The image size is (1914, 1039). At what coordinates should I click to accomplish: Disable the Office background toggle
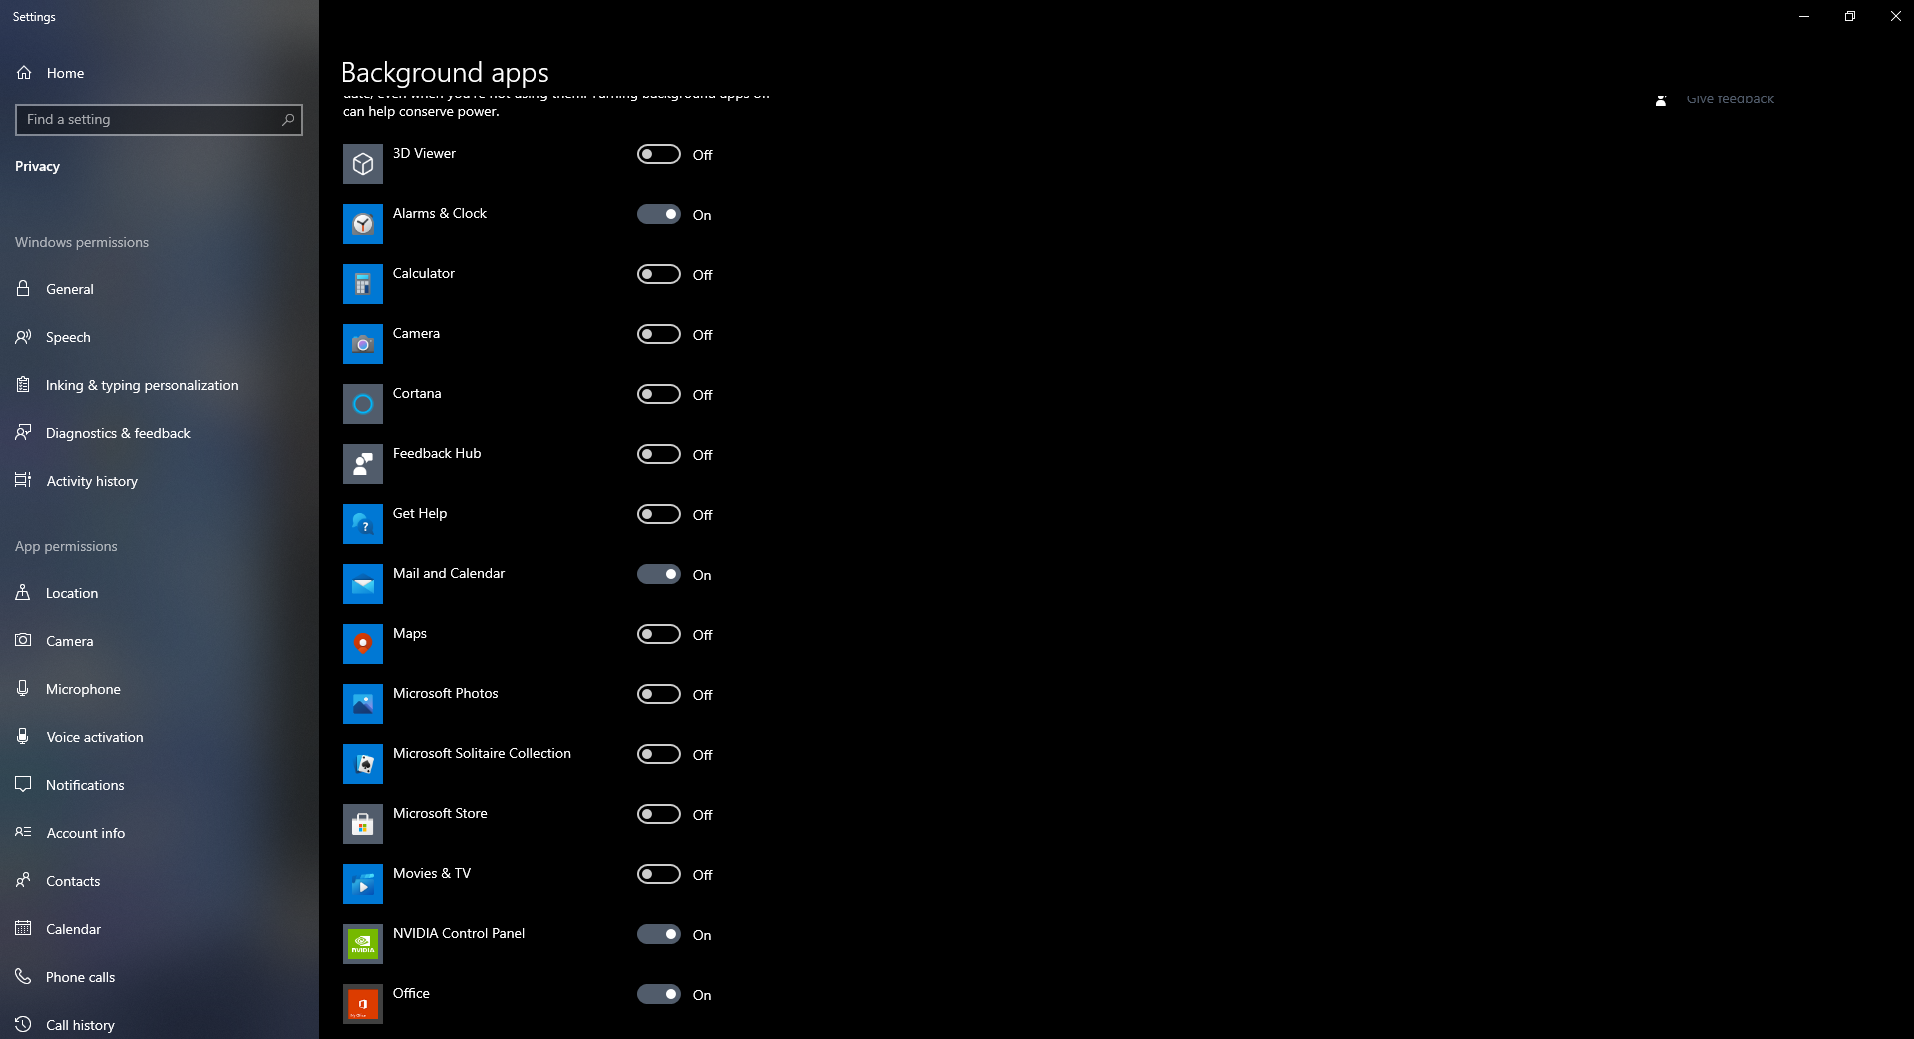tap(659, 994)
